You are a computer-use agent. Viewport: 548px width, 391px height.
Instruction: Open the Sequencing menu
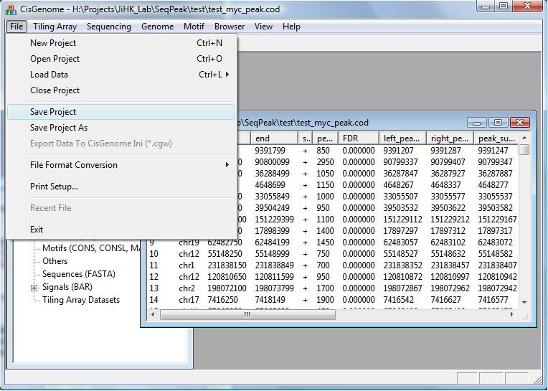[x=109, y=27]
